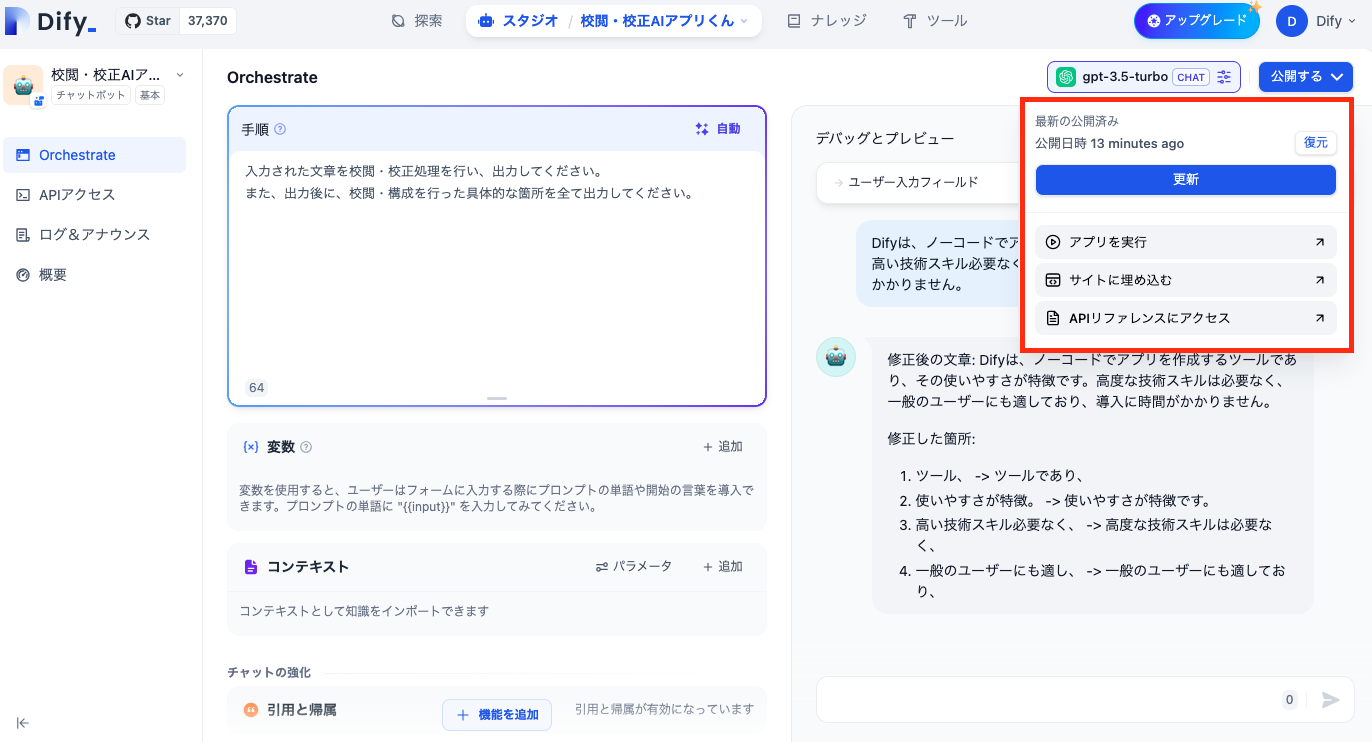The width and height of the screenshot is (1372, 742).
Task: Click the robot app icon in sidebar
Action: pyautogui.click(x=23, y=85)
